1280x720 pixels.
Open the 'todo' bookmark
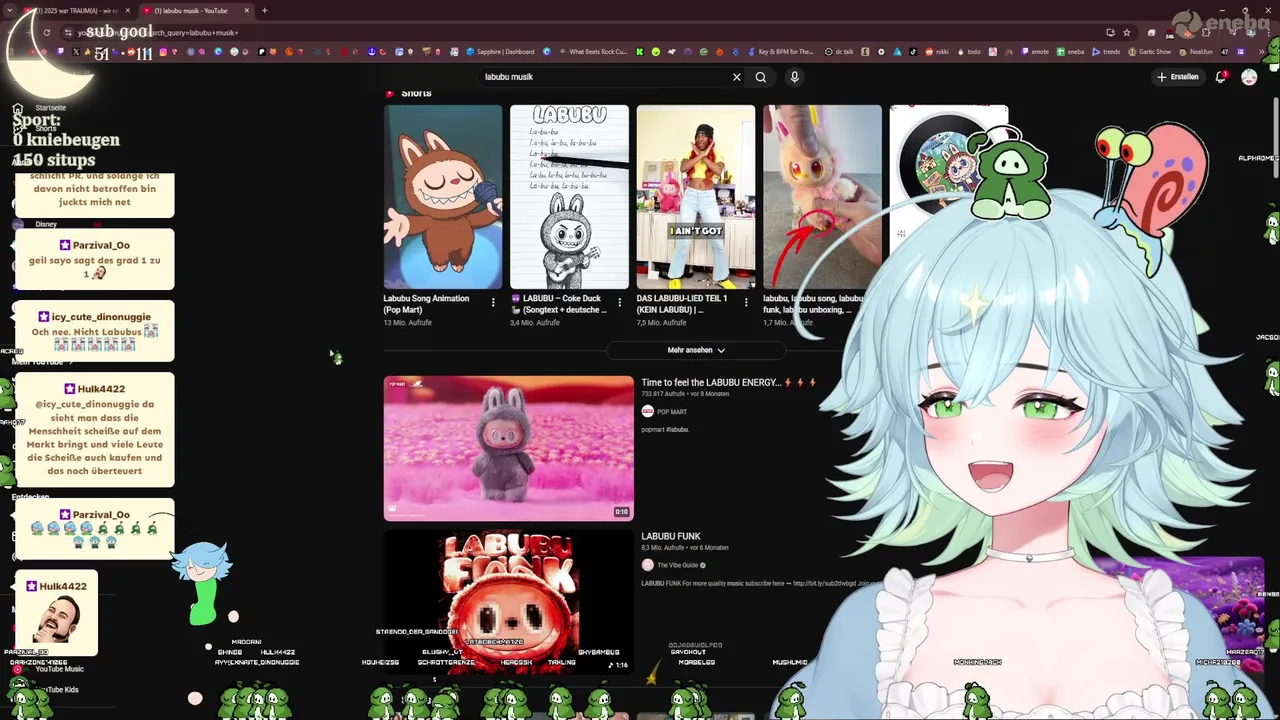tap(968, 52)
